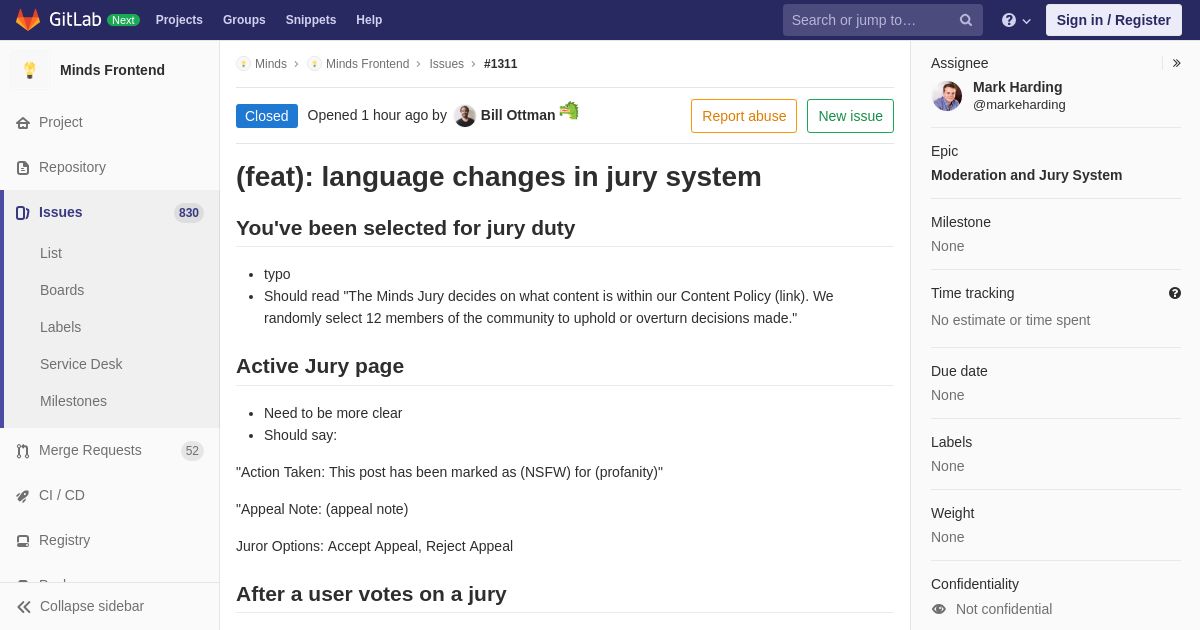This screenshot has height=630, width=1200.
Task: Open Snippets in the top navigation
Action: [x=311, y=20]
